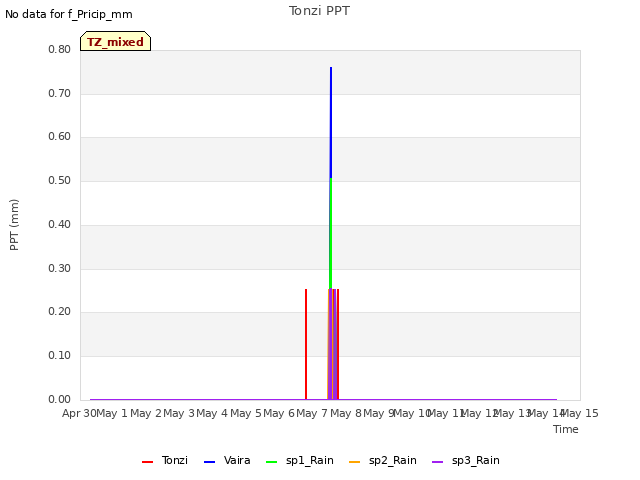Image resolution: width=640 pixels, height=480 pixels.
Task: Click the 0.70 y-axis tick label
Action: tap(60, 93)
